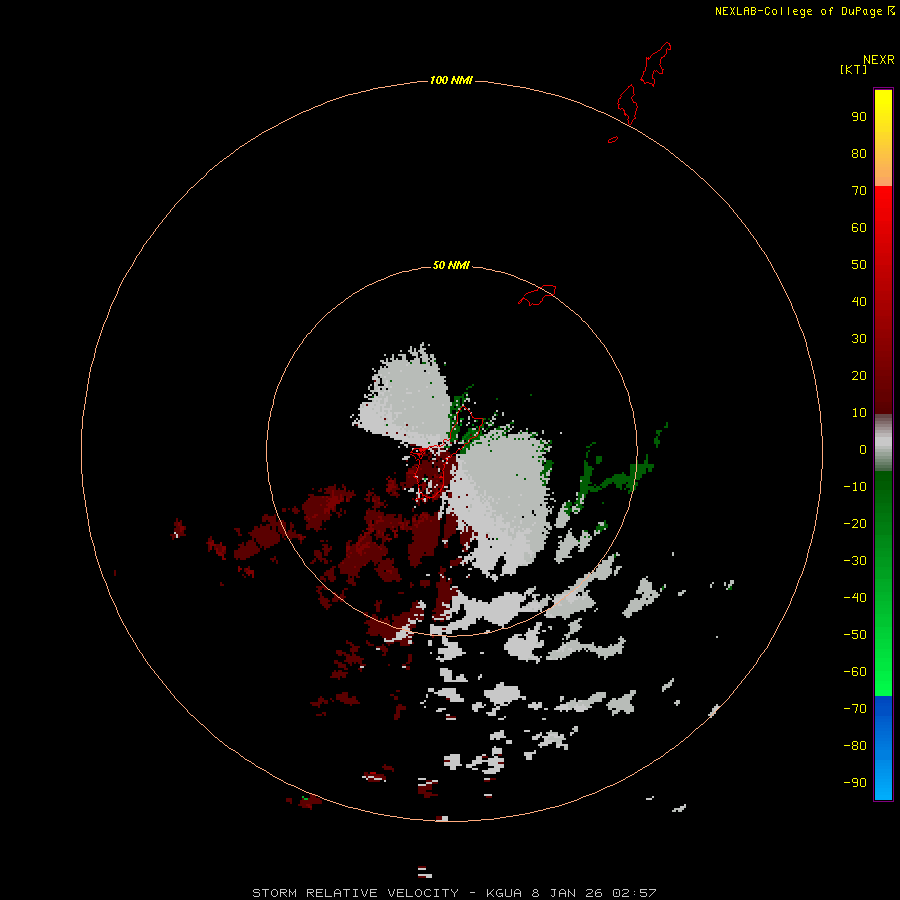
Task: Click the 80 value on the velocity scale
Action: click(859, 153)
